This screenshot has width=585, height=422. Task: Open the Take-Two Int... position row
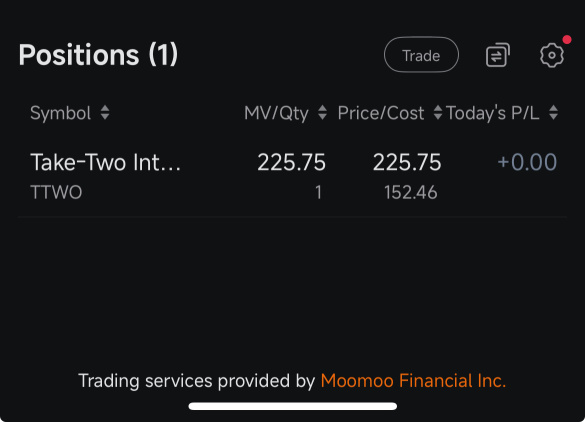tap(292, 176)
